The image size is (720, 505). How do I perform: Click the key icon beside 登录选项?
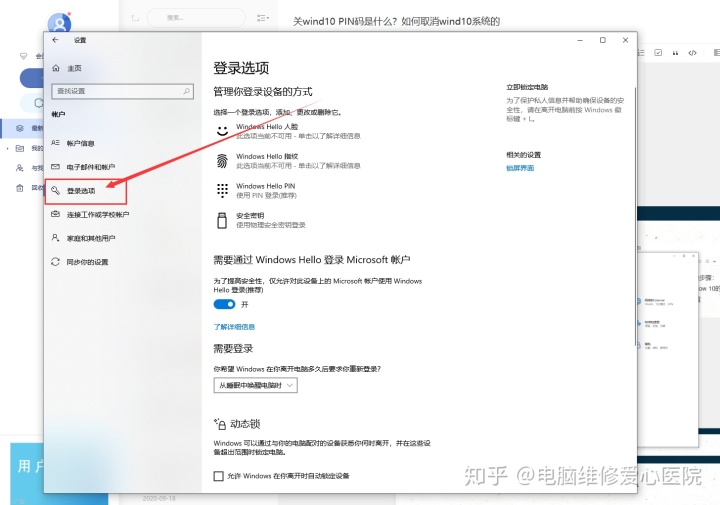pos(56,191)
